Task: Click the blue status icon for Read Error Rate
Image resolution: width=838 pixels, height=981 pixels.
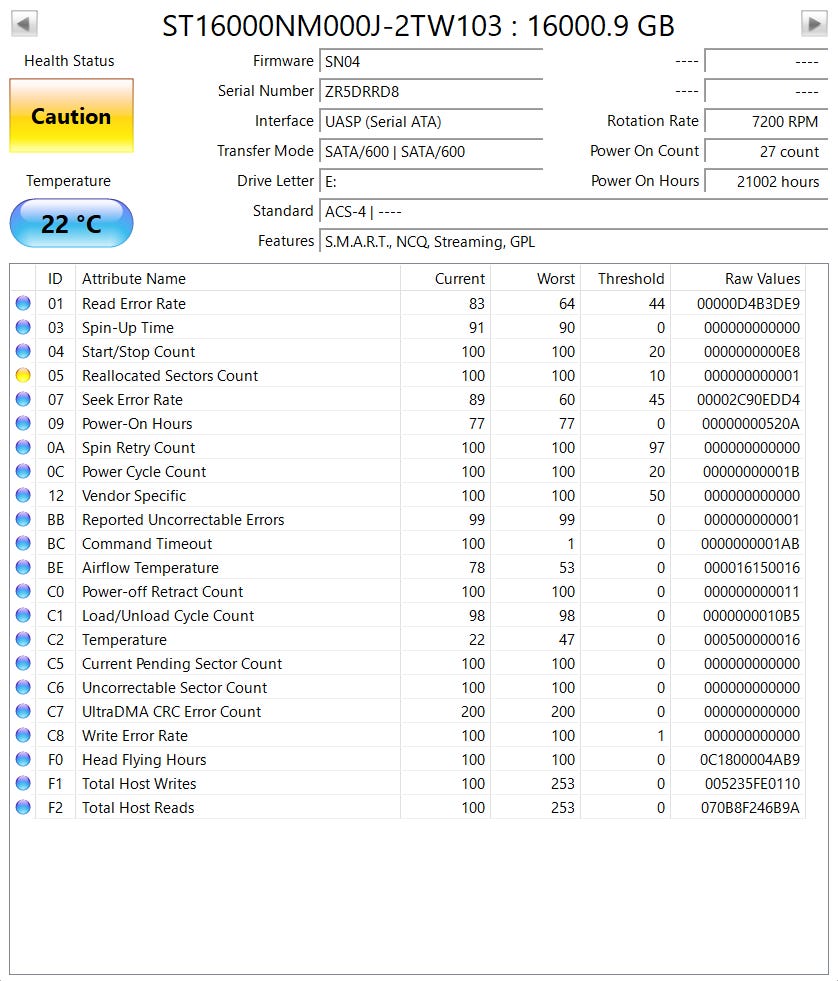Action: pyautogui.click(x=23, y=304)
